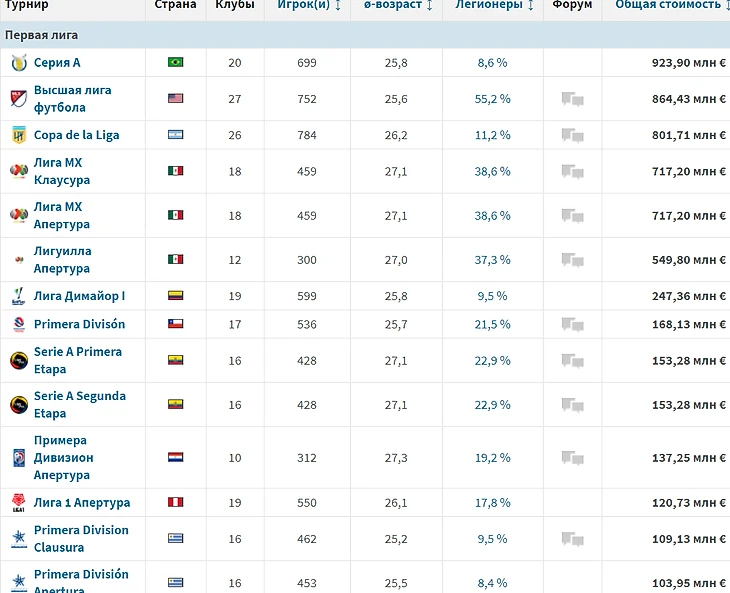
Task: Sort table by Игрок(и) column
Action: click(309, 5)
